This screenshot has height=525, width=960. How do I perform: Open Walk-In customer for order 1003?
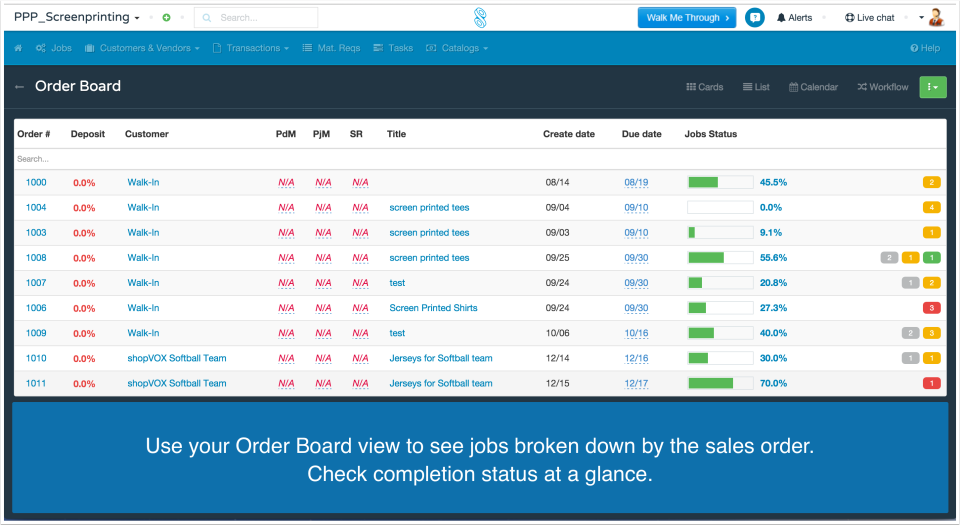[143, 233]
